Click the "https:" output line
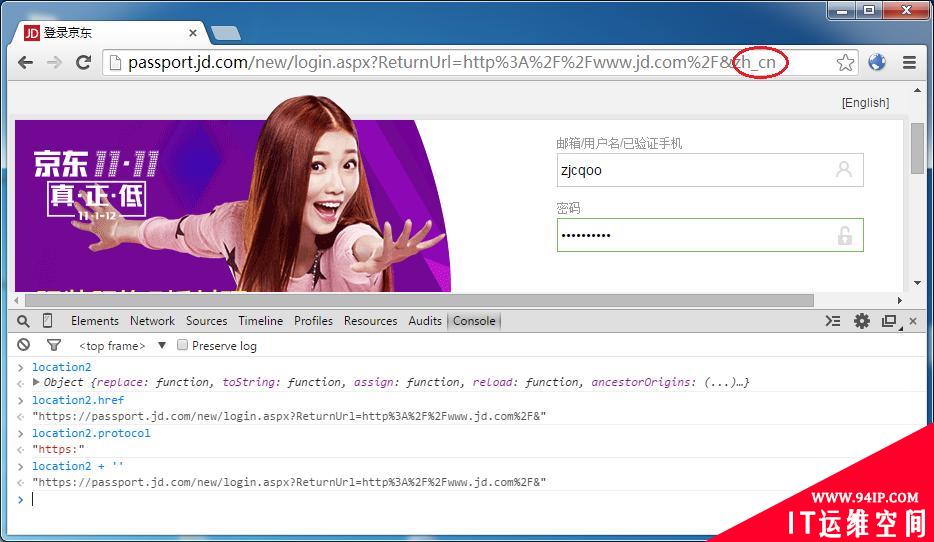Image resolution: width=934 pixels, height=542 pixels. (58, 449)
